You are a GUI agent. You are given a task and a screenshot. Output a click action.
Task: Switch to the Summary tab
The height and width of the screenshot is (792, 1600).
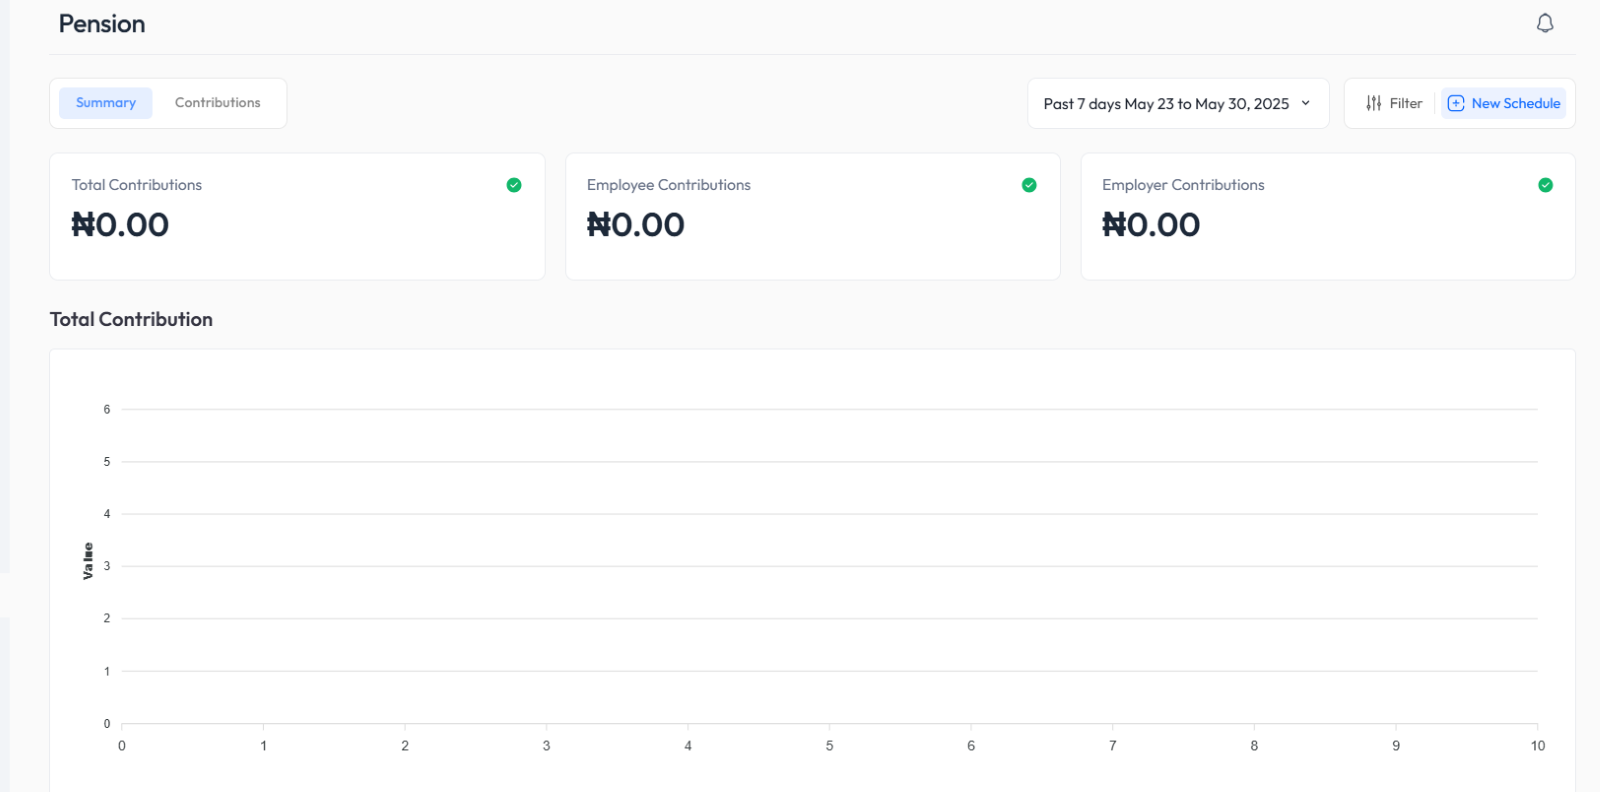tap(106, 103)
